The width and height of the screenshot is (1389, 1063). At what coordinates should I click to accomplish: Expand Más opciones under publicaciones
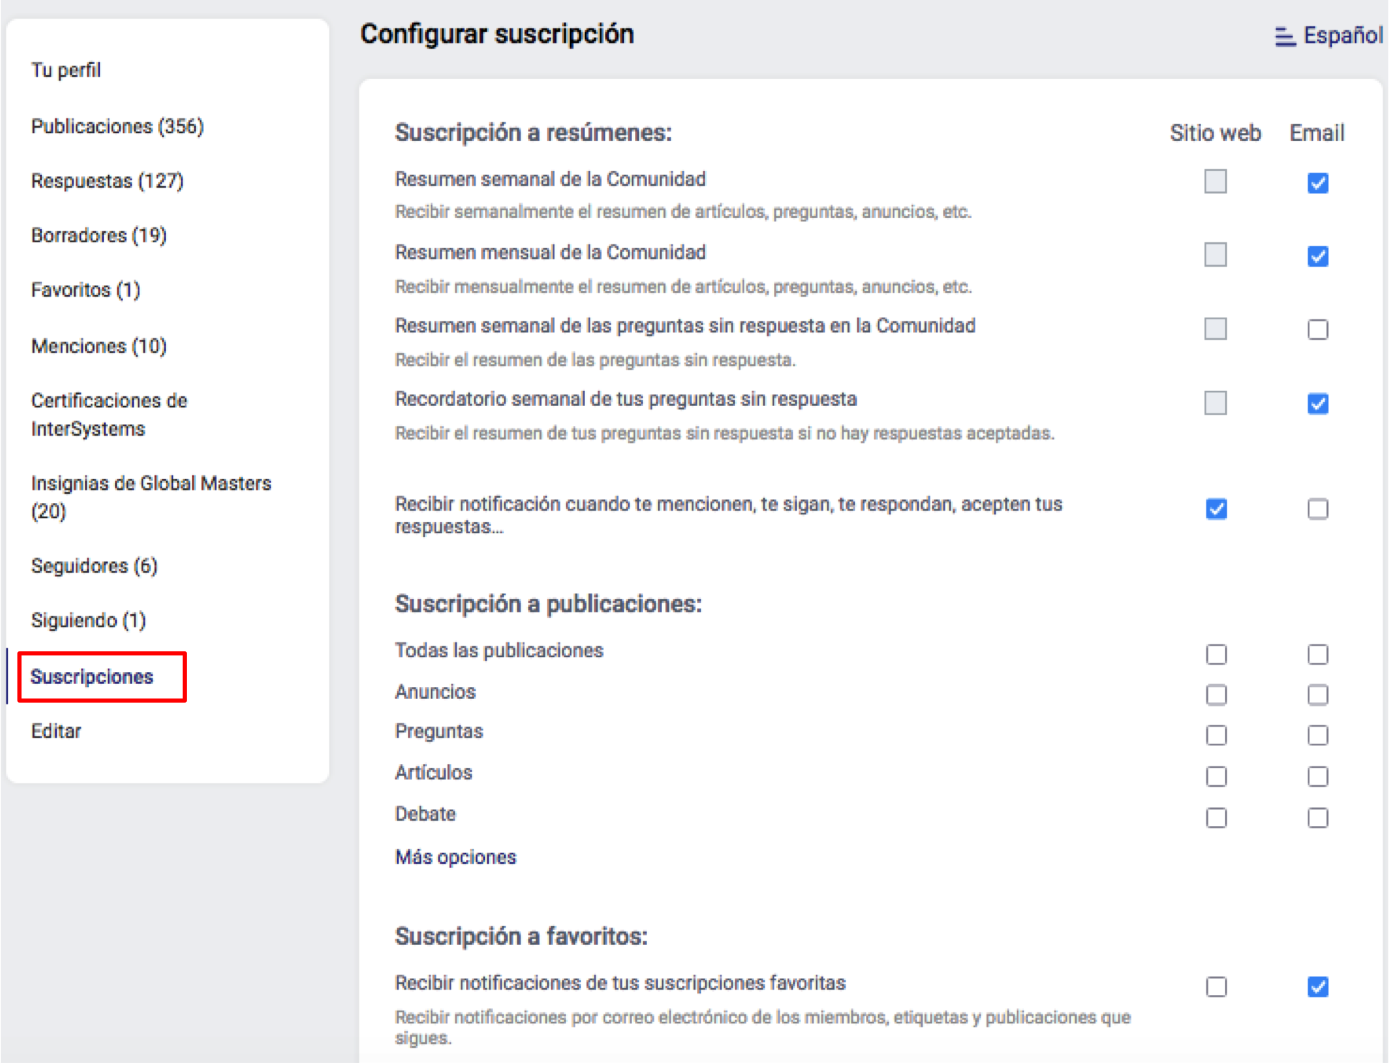[x=455, y=857]
